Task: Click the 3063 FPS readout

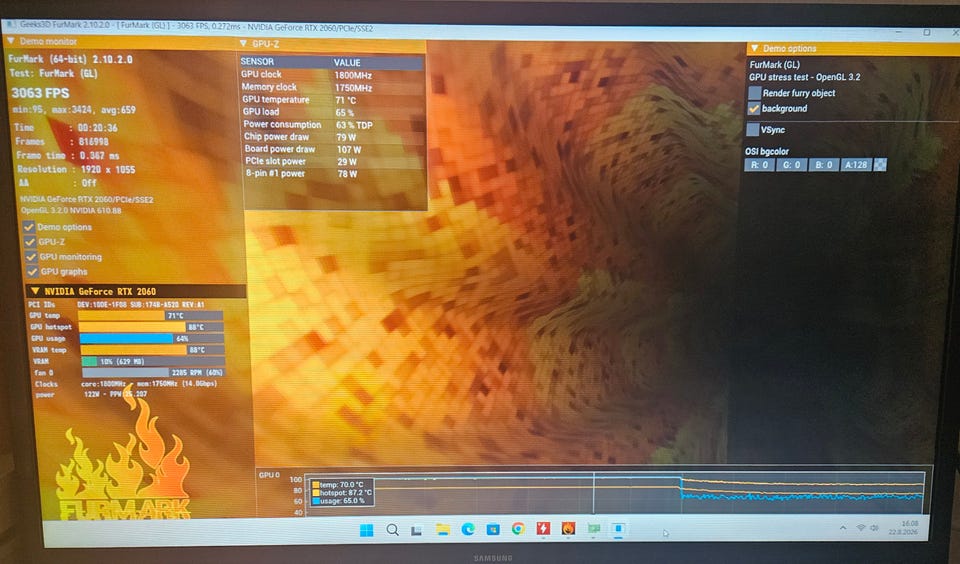Action: (40, 93)
